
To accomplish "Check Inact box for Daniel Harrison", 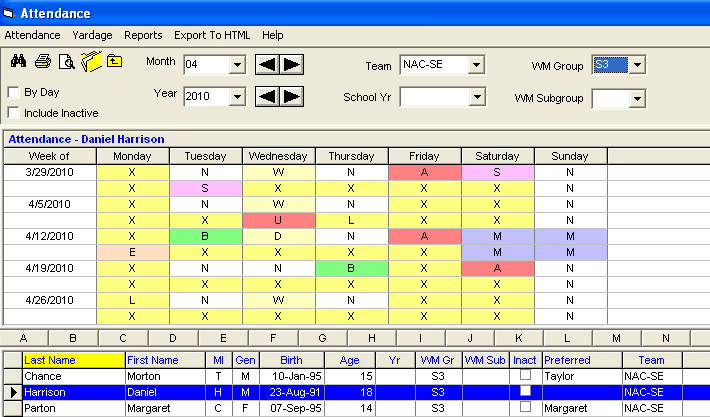I will point(525,392).
